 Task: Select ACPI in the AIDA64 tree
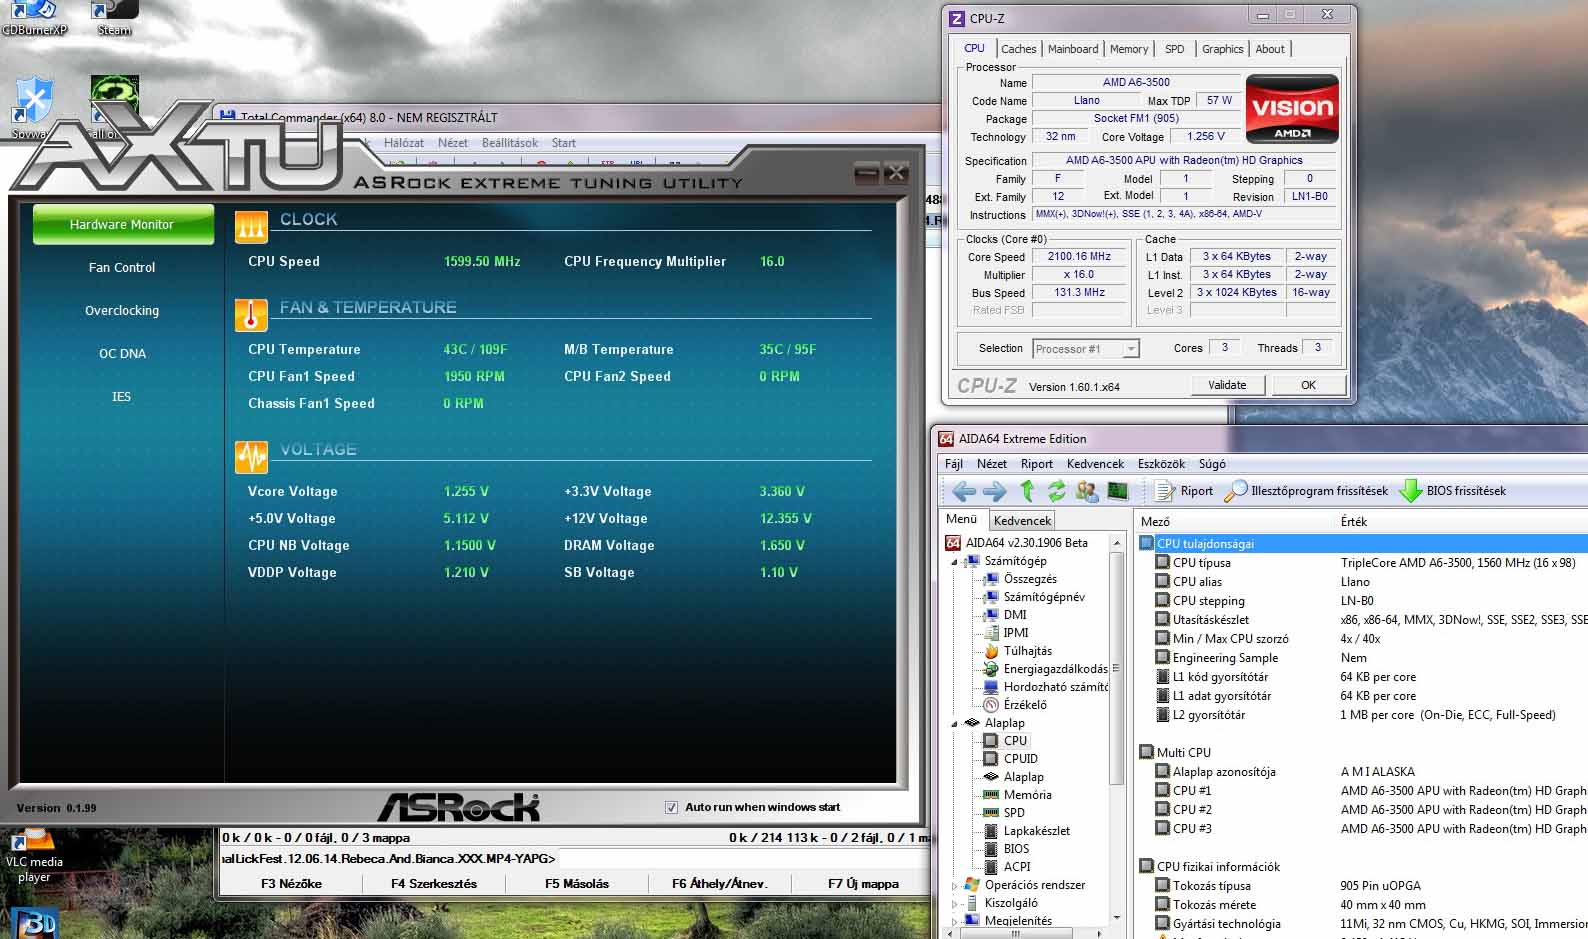[1017, 867]
